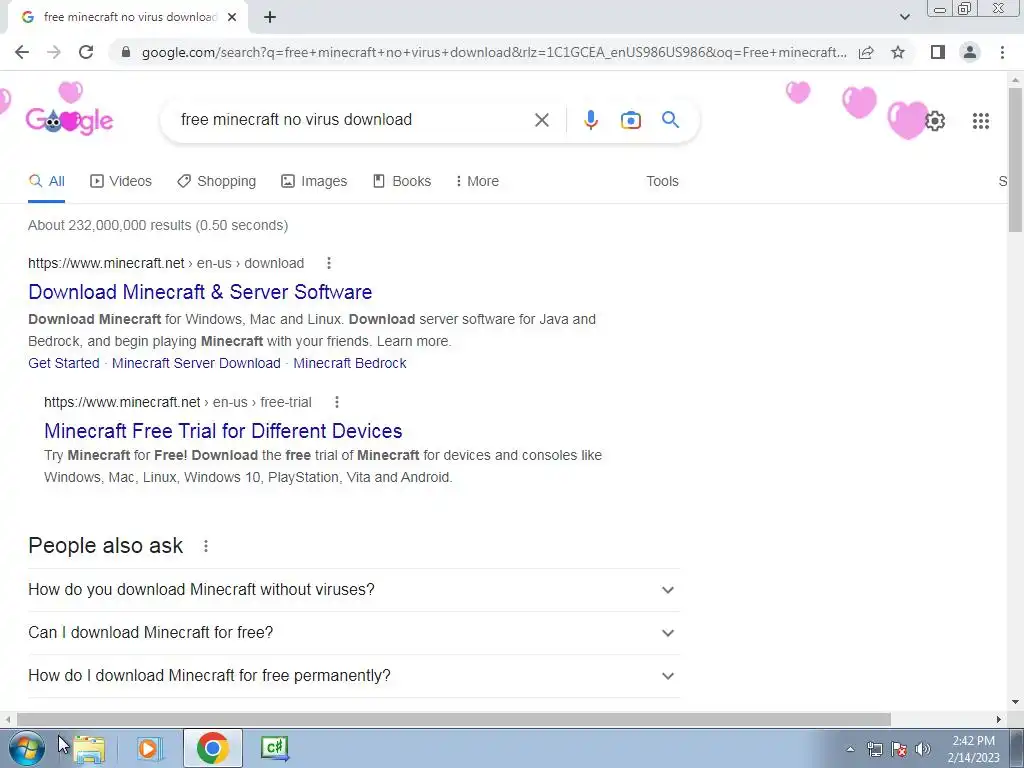Follow the 'Minecraft Bedrock' sitelink
Image resolution: width=1024 pixels, height=768 pixels.
[349, 363]
